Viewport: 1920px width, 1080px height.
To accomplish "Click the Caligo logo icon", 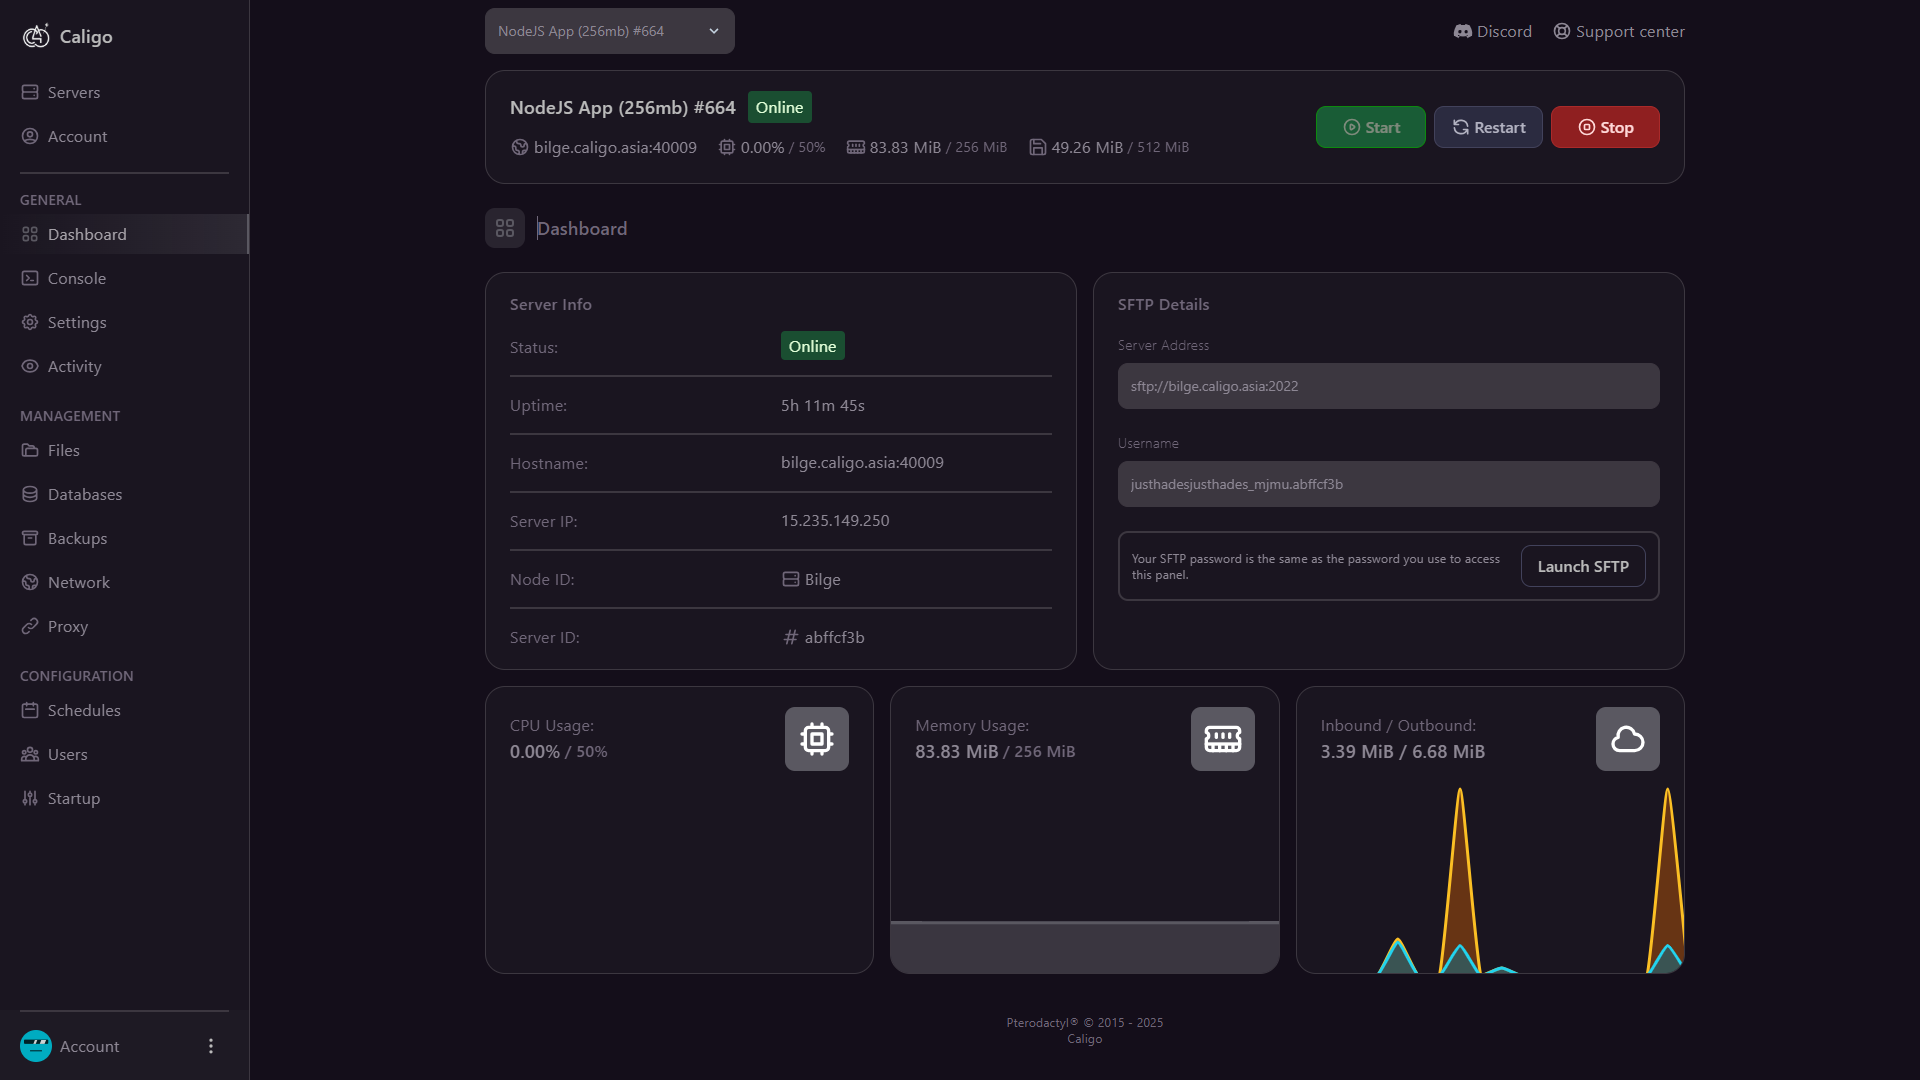I will [x=36, y=36].
